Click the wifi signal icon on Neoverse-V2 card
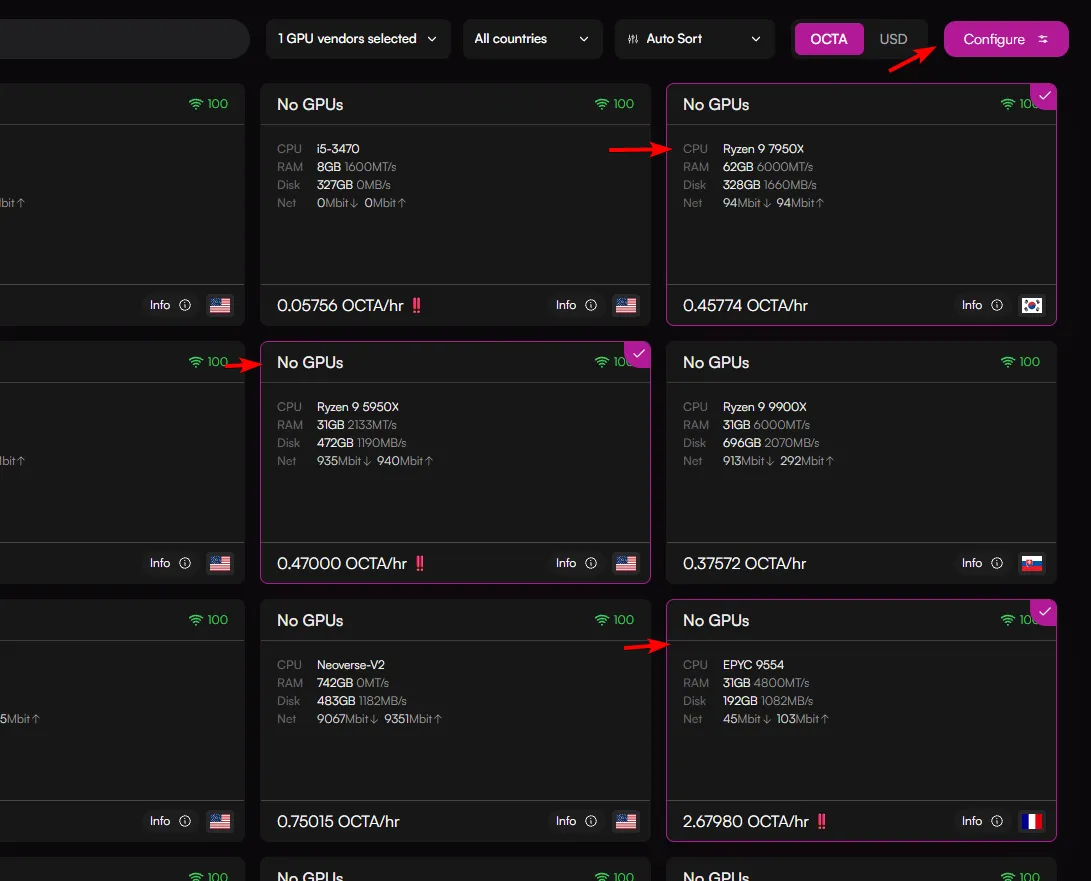Screen dimensions: 1091x881 point(602,620)
